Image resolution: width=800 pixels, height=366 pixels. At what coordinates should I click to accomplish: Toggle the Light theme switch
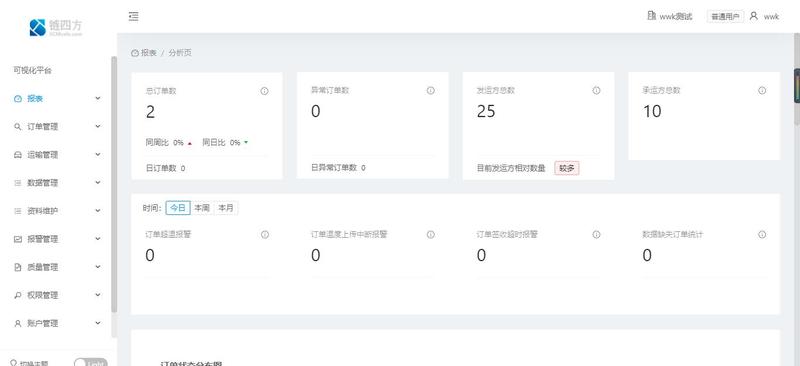(90, 363)
